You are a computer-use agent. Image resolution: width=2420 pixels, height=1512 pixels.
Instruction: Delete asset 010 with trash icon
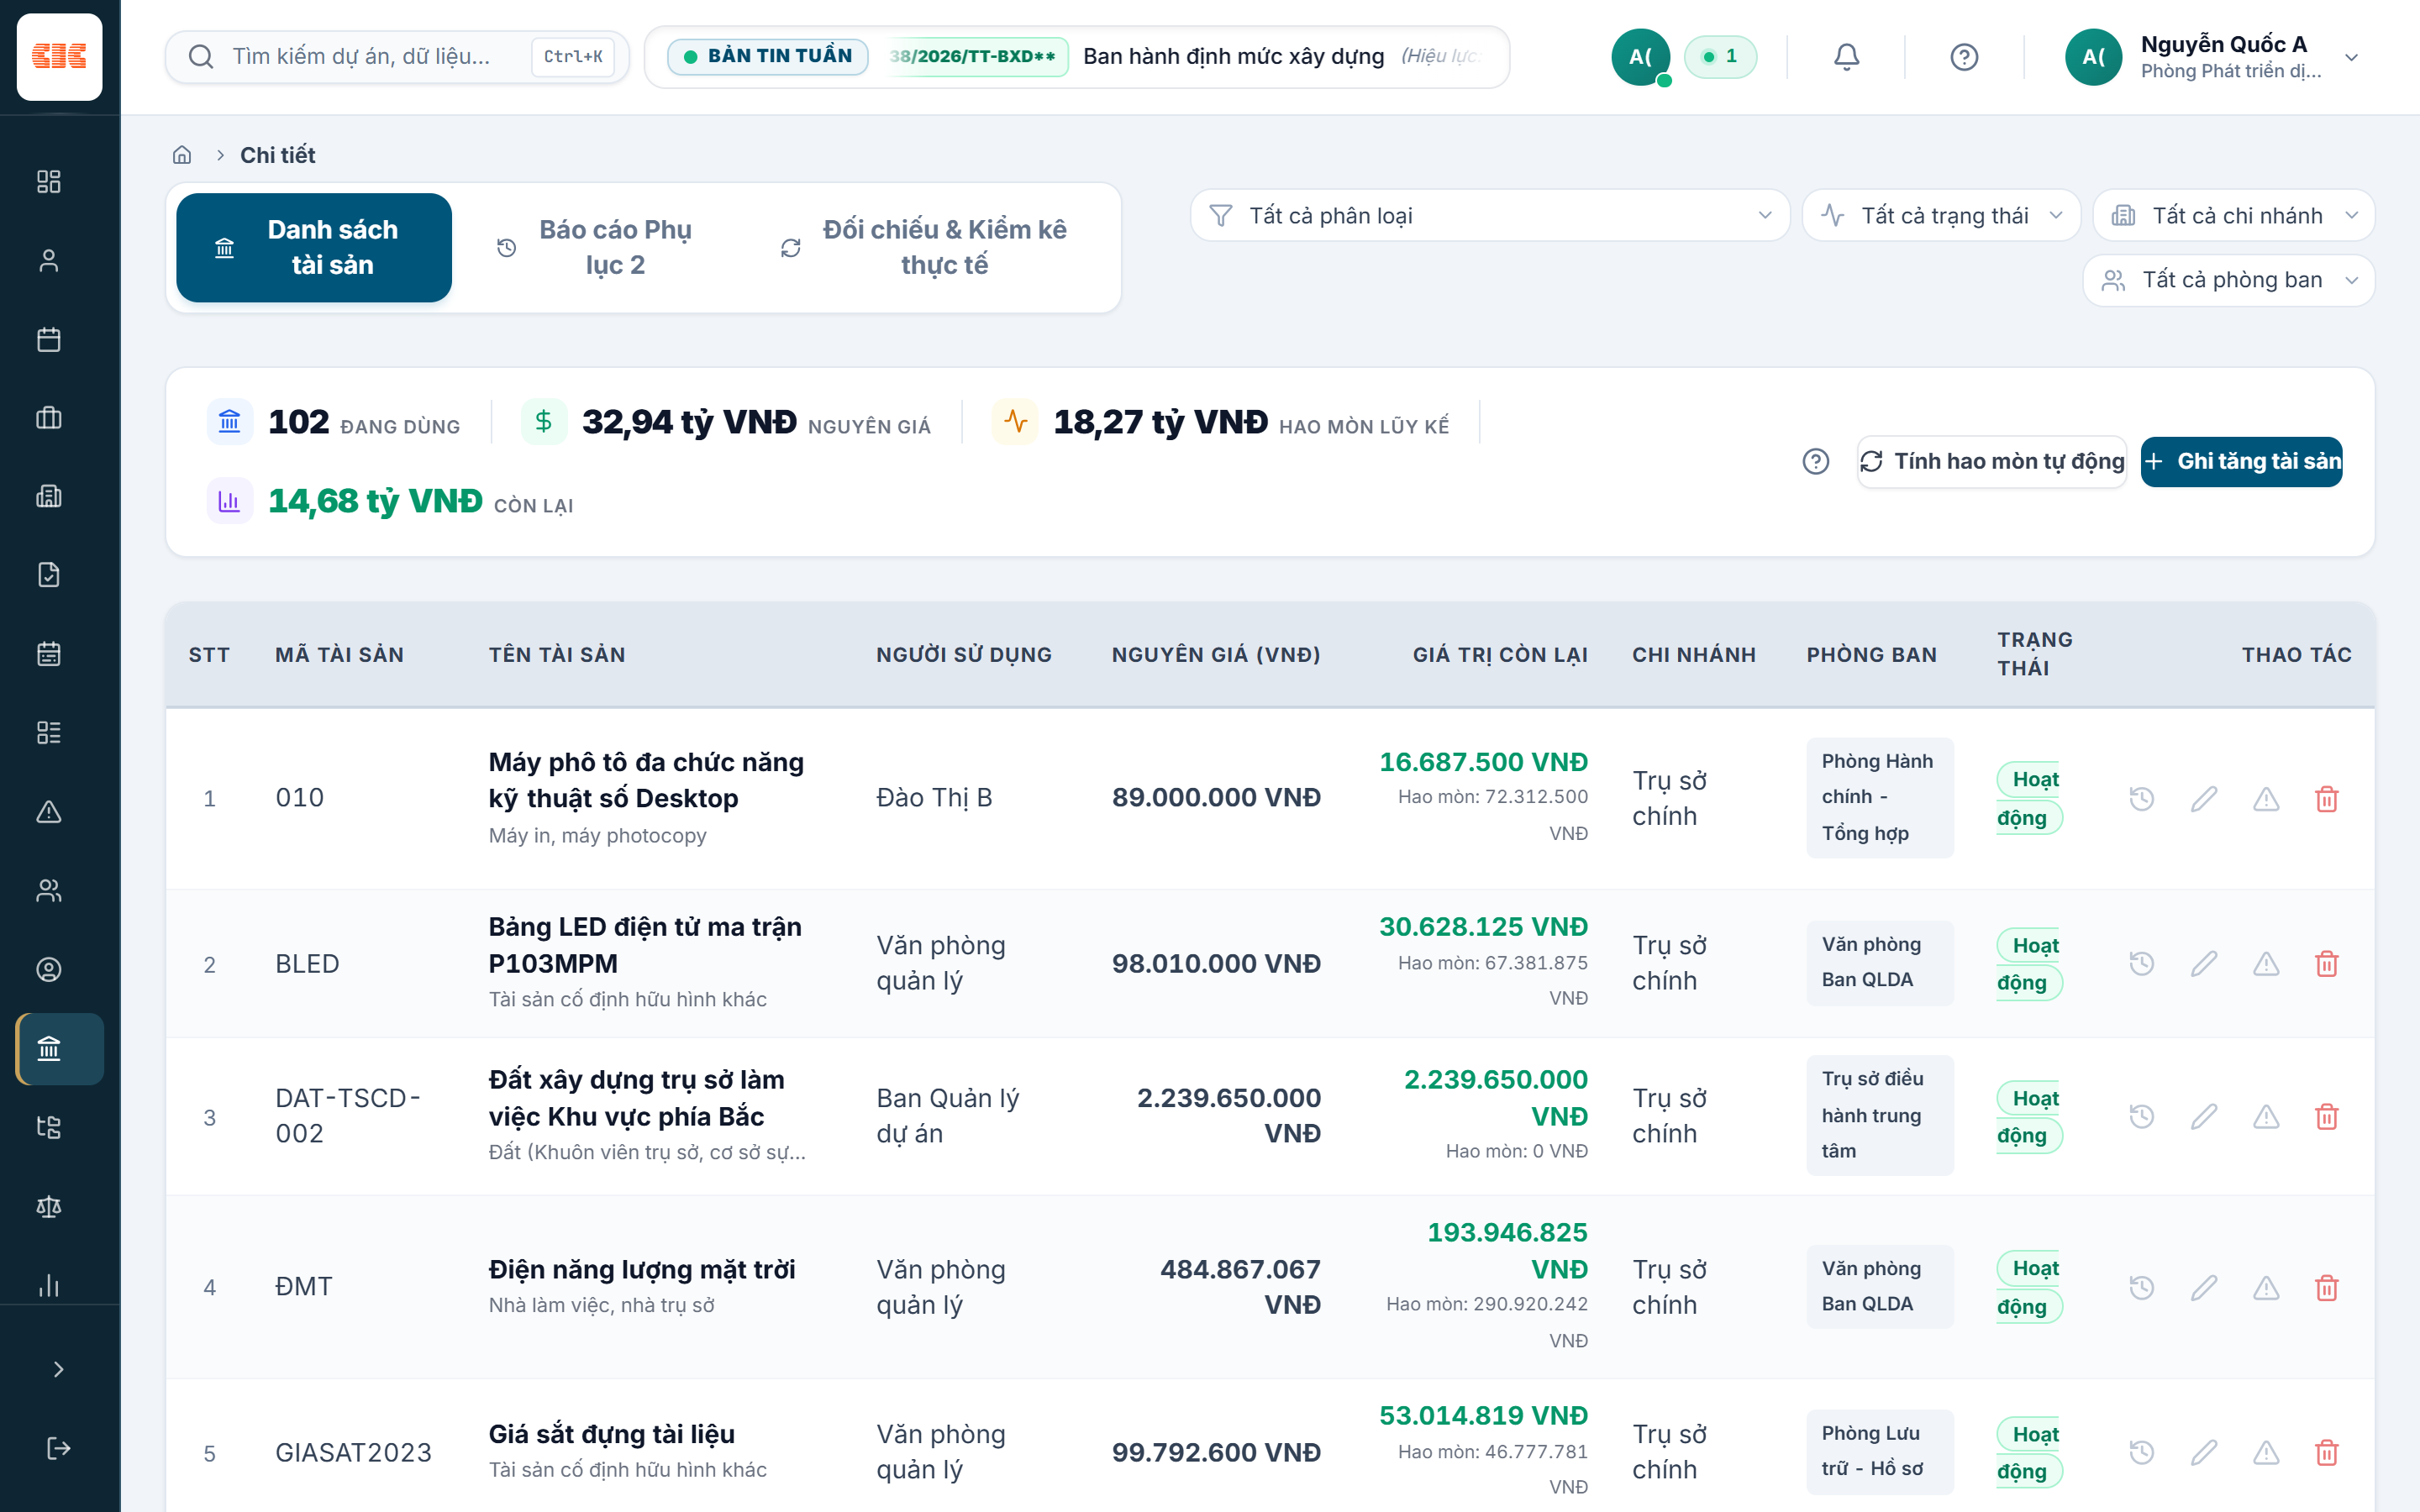point(2327,798)
